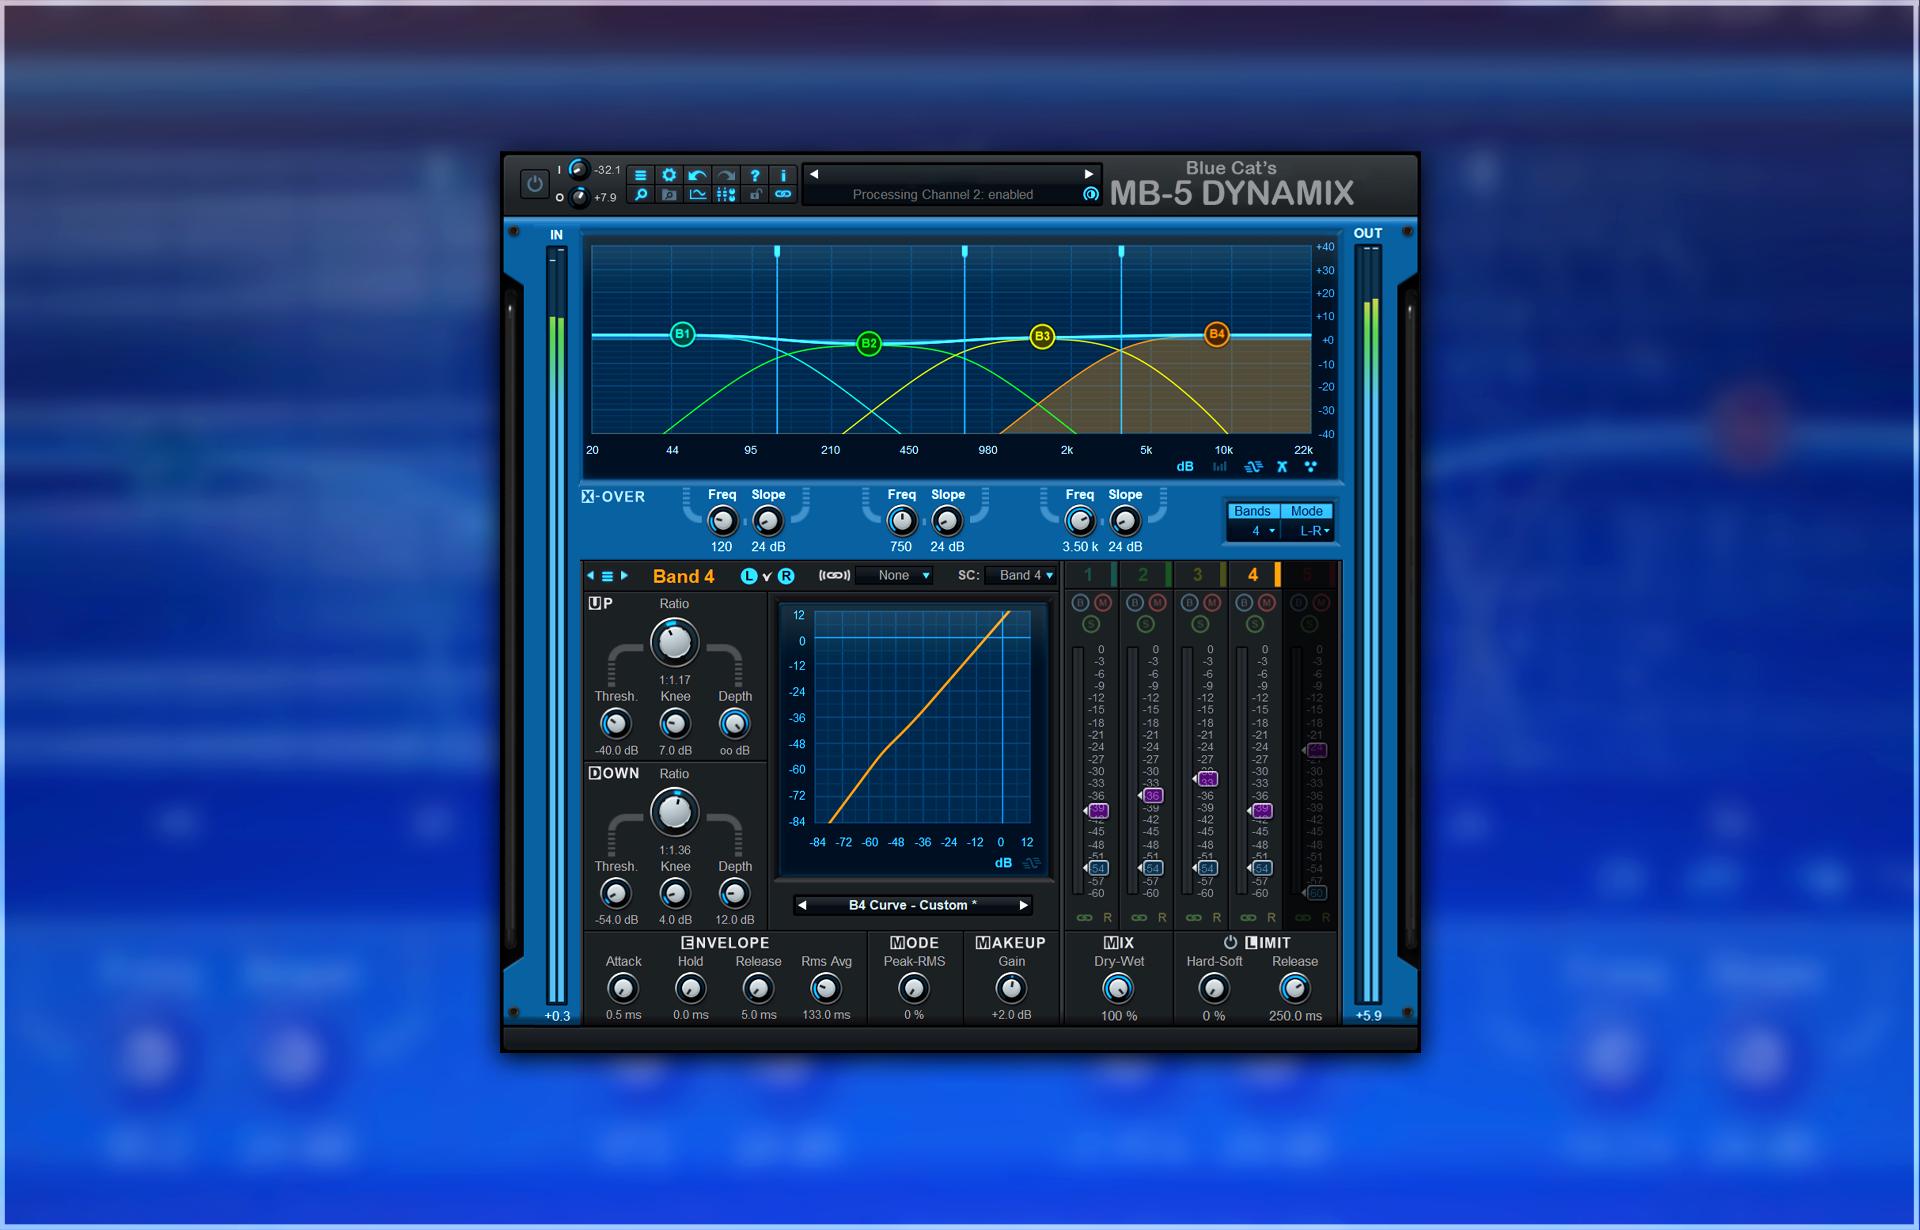This screenshot has width=1920, height=1230.
Task: Click band 3 purple threshold handle
Action: point(1205,779)
